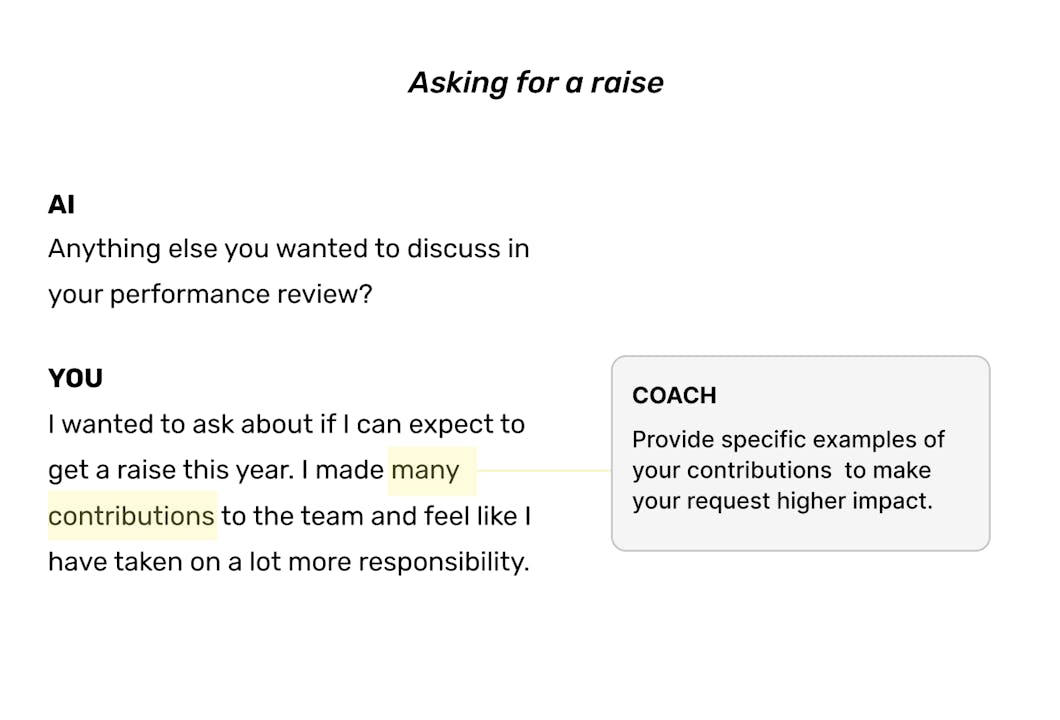Click the 'Asking for a raise' title
1060x720 pixels.
[535, 82]
